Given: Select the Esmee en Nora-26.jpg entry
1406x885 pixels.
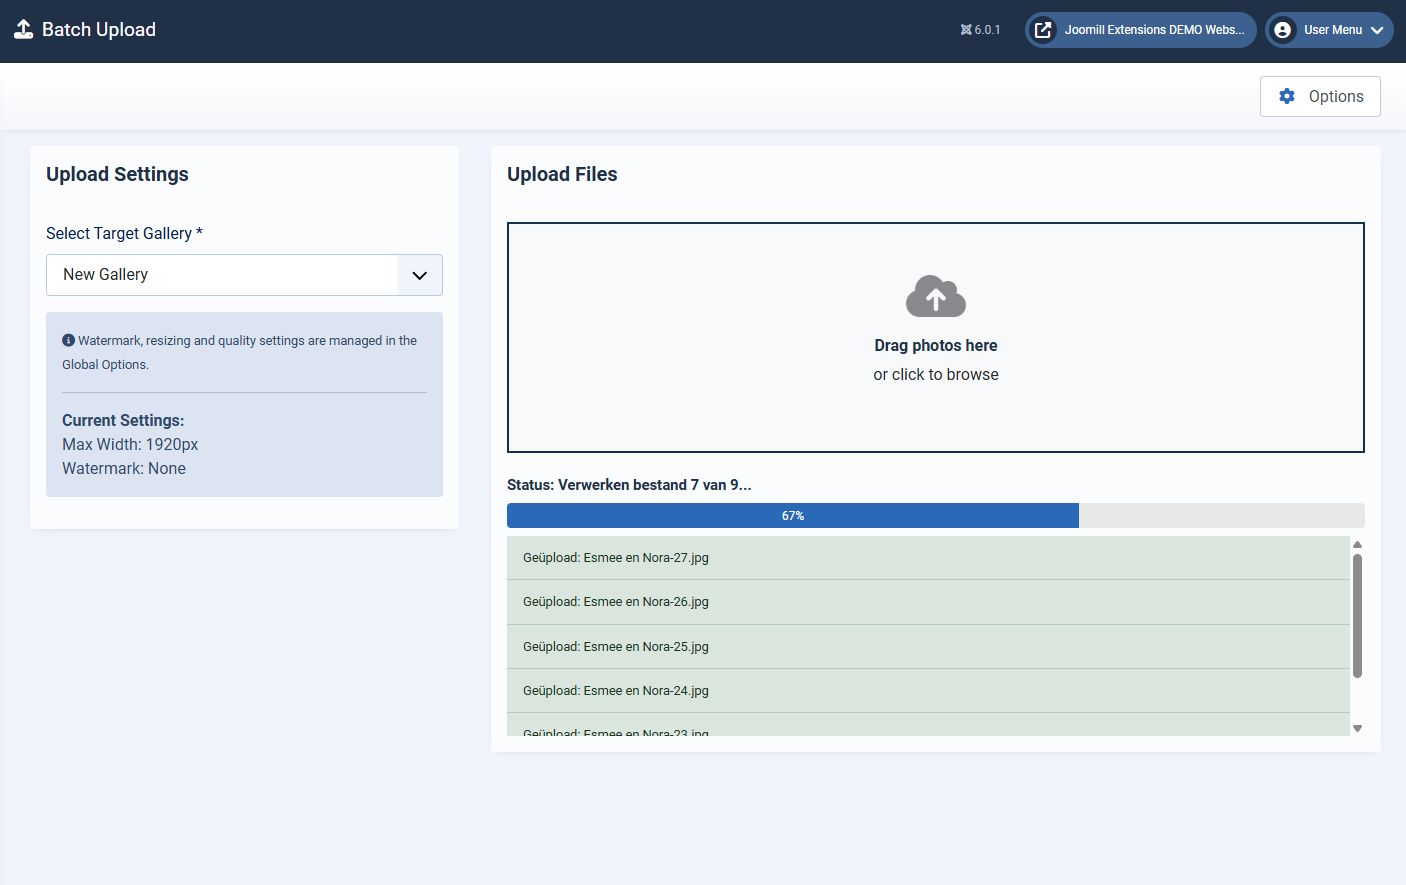Looking at the screenshot, I should coord(615,602).
